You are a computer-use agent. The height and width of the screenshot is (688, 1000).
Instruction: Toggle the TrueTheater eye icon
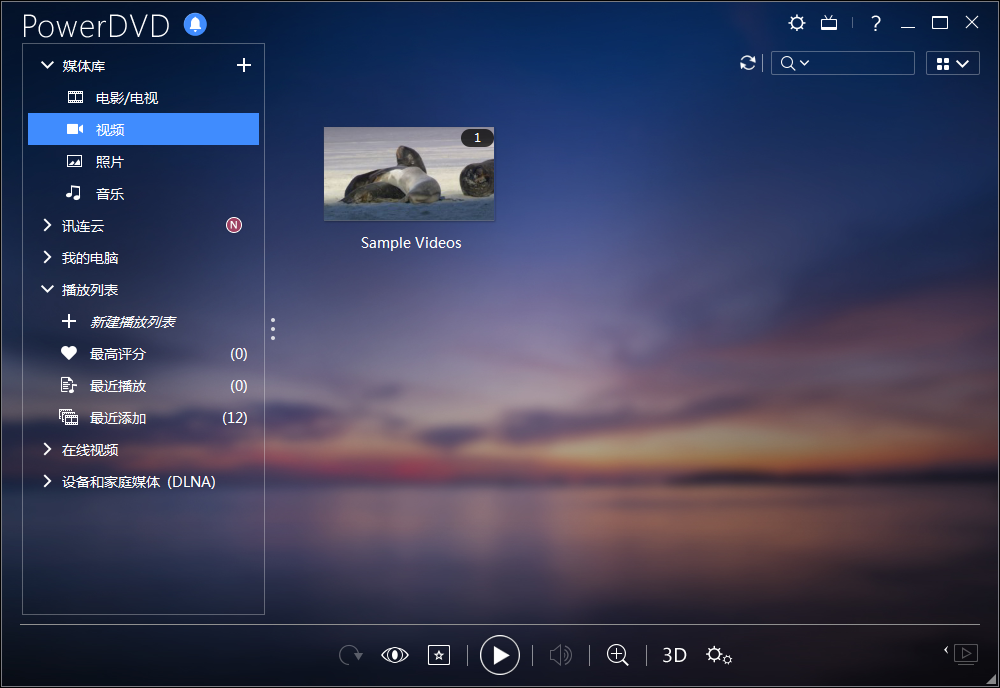[x=395, y=655]
